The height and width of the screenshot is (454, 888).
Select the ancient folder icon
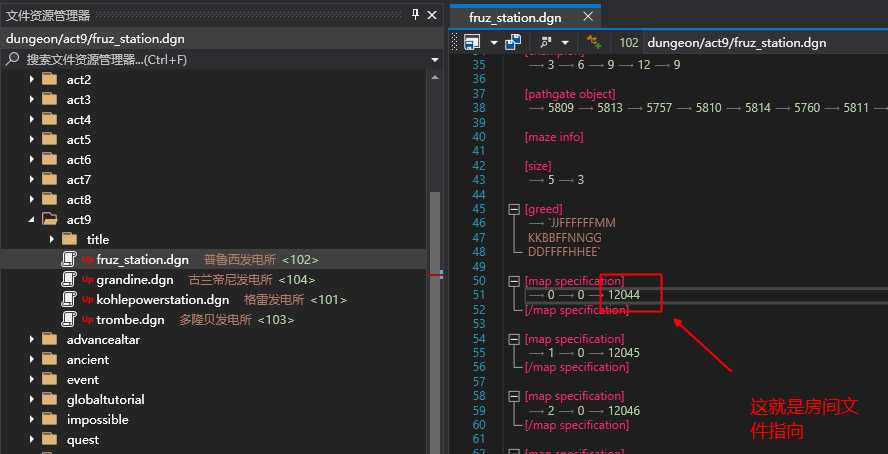(50, 359)
